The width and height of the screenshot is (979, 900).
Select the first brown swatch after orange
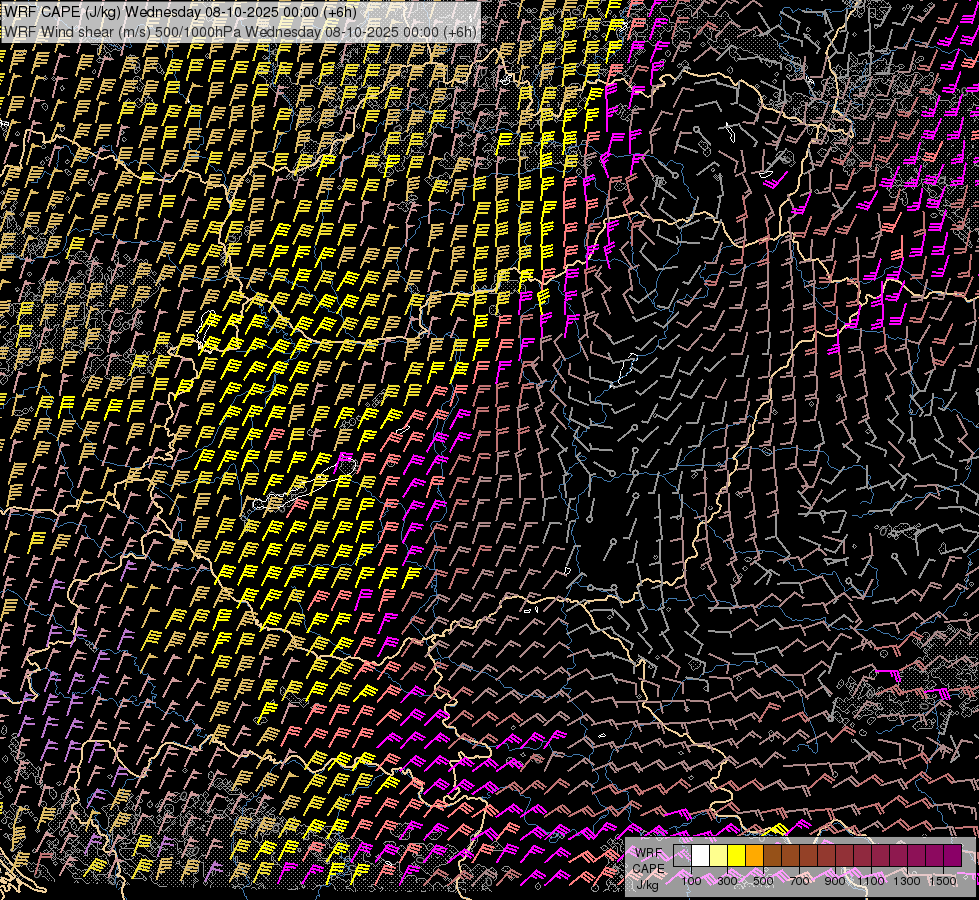[x=773, y=856]
